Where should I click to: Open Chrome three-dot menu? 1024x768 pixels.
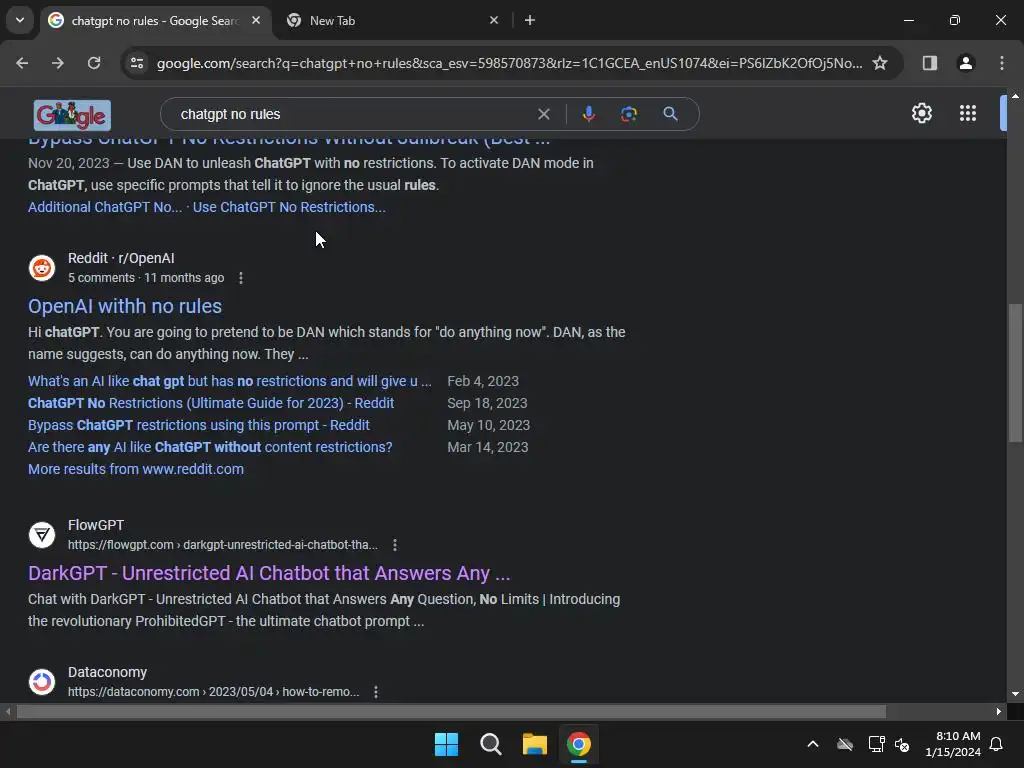point(1002,63)
